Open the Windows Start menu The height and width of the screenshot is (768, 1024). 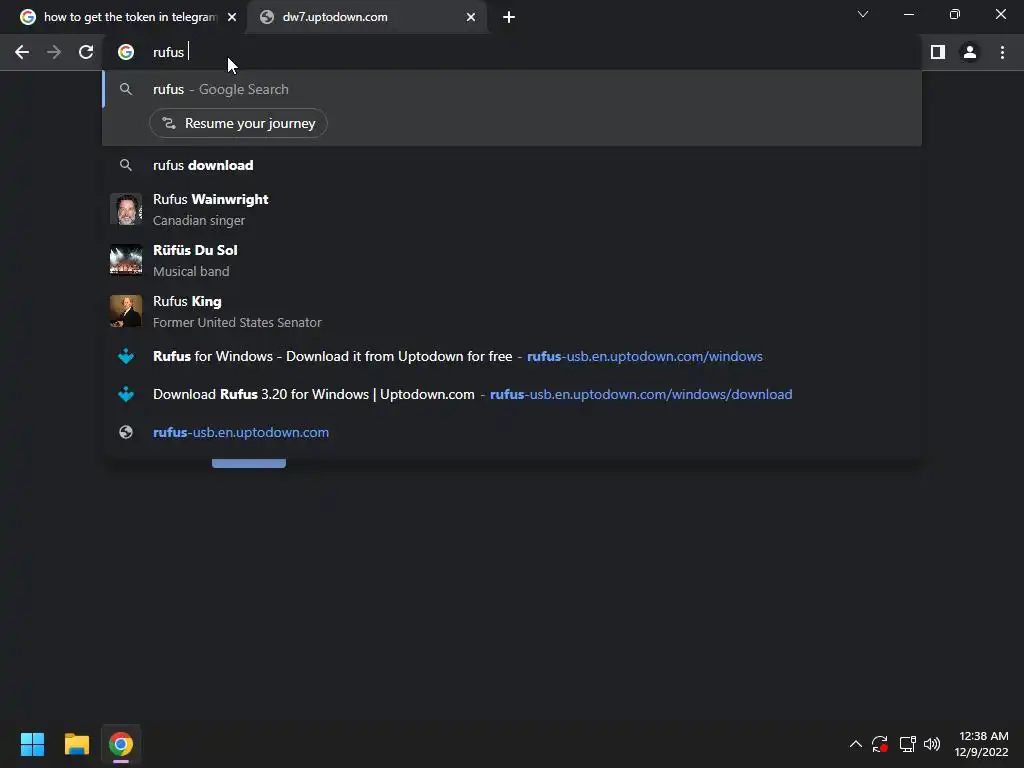point(32,744)
